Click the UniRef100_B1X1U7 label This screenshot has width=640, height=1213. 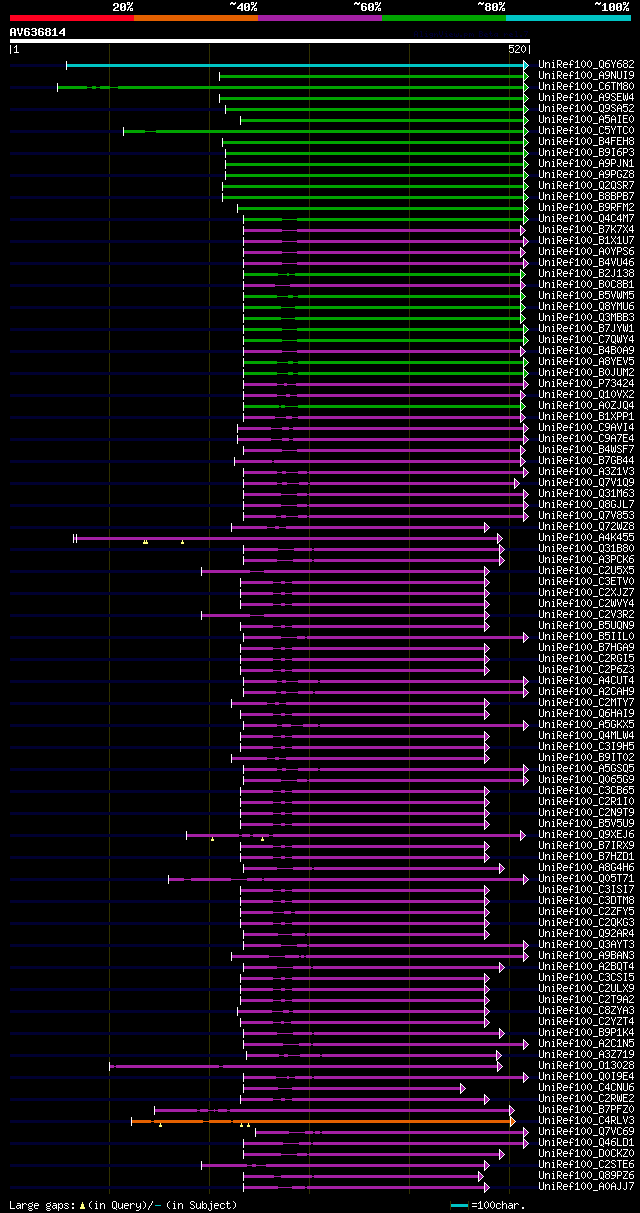[x=586, y=241]
